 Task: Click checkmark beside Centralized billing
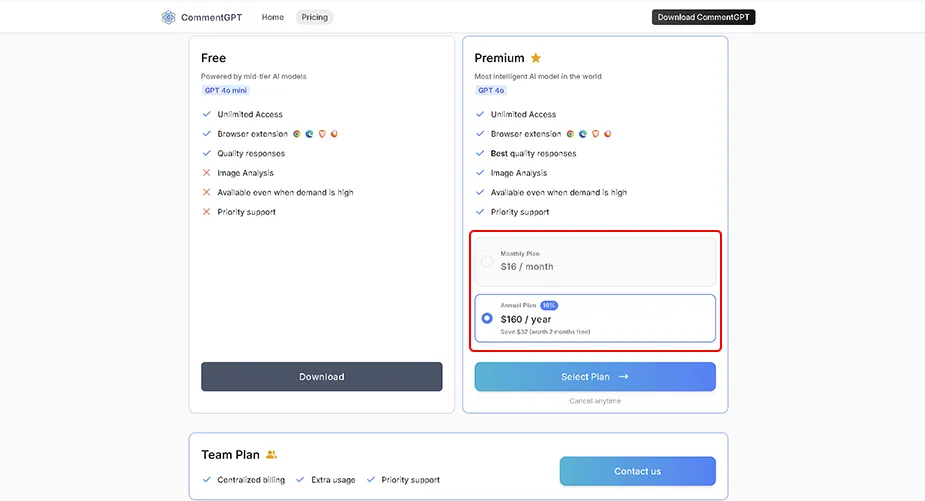[206, 480]
